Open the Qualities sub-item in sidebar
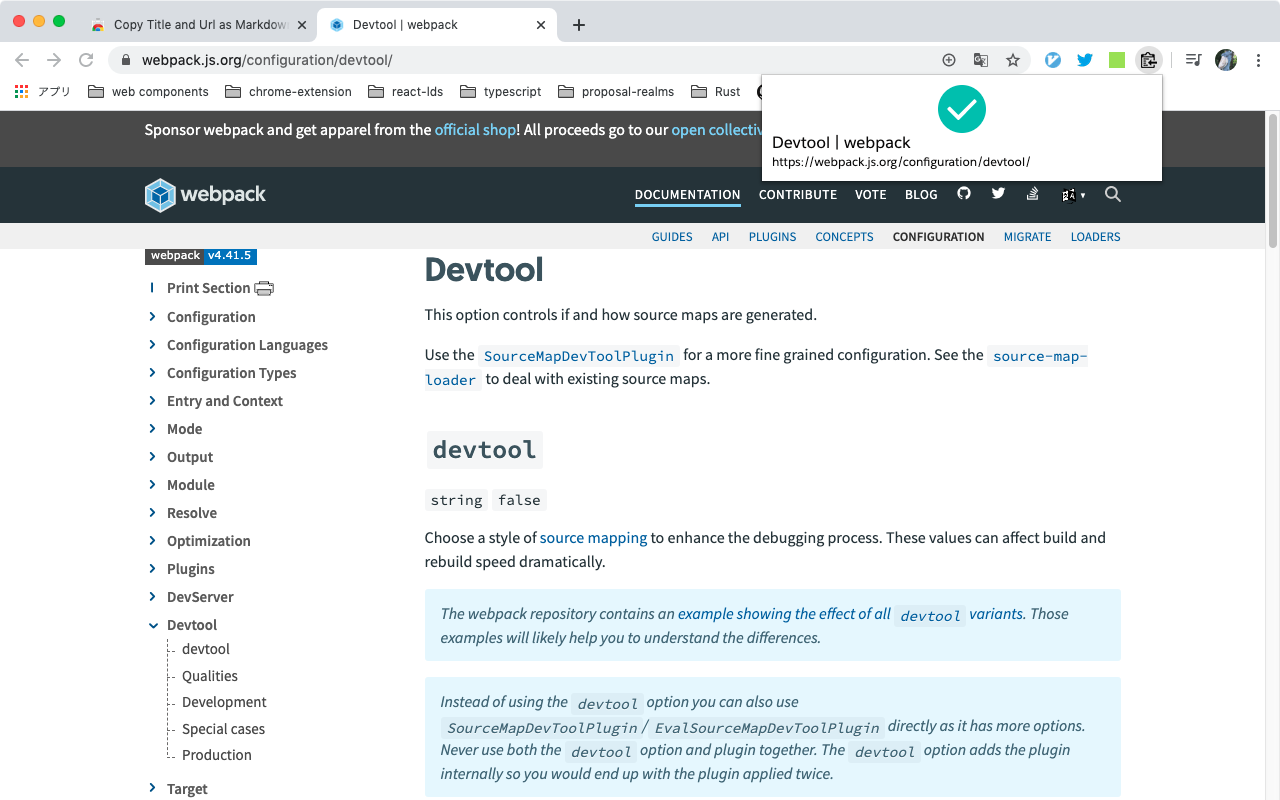Viewport: 1280px width, 800px height. point(210,676)
